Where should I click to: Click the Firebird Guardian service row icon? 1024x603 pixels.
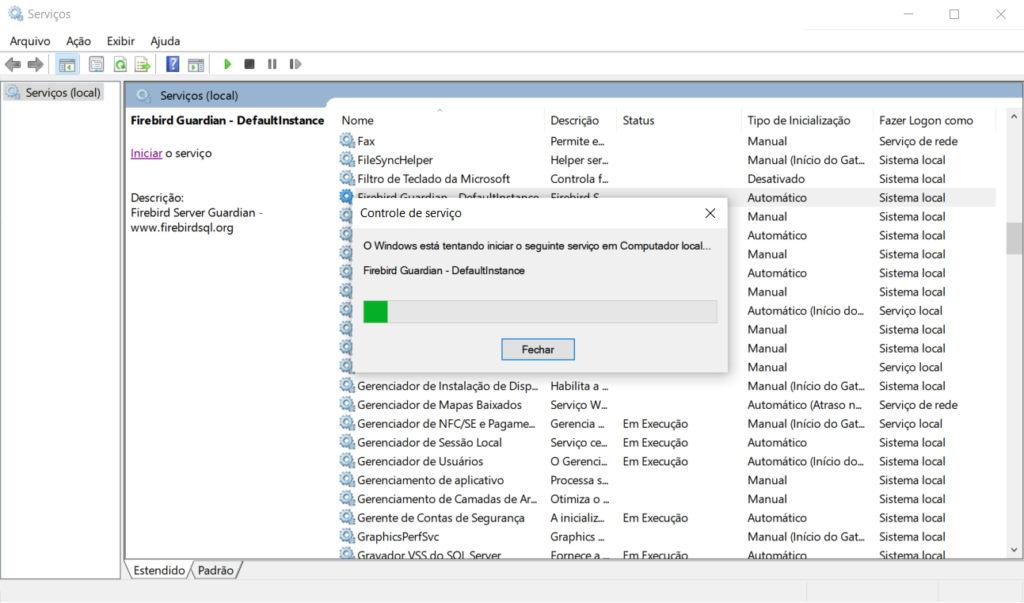point(347,197)
